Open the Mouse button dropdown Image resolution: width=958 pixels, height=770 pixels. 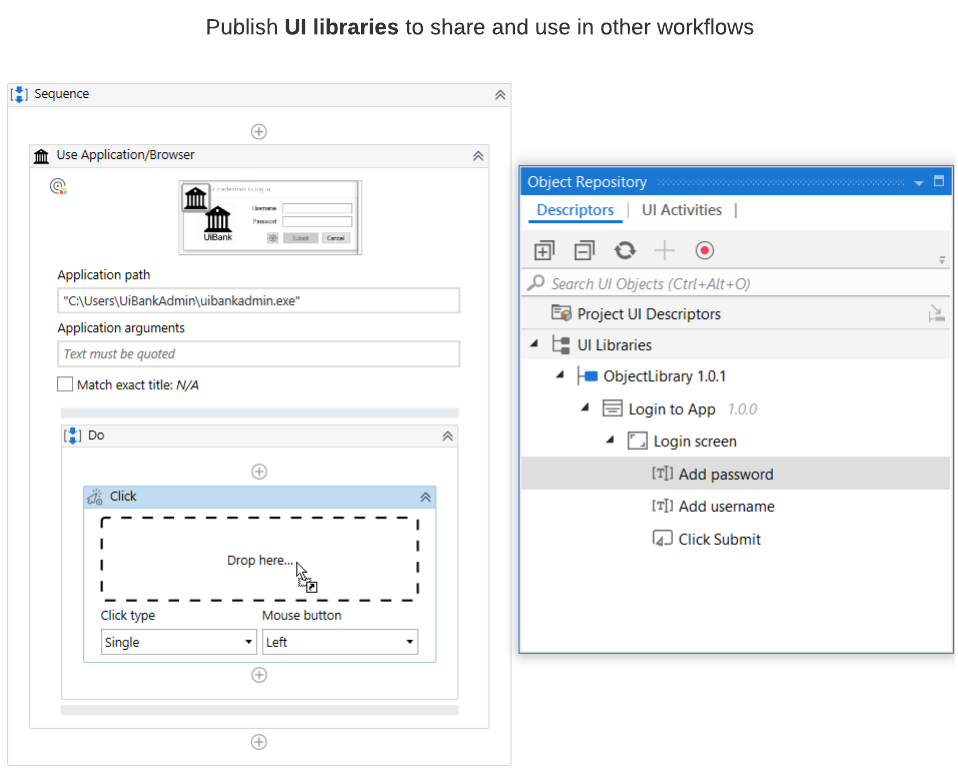pos(409,641)
